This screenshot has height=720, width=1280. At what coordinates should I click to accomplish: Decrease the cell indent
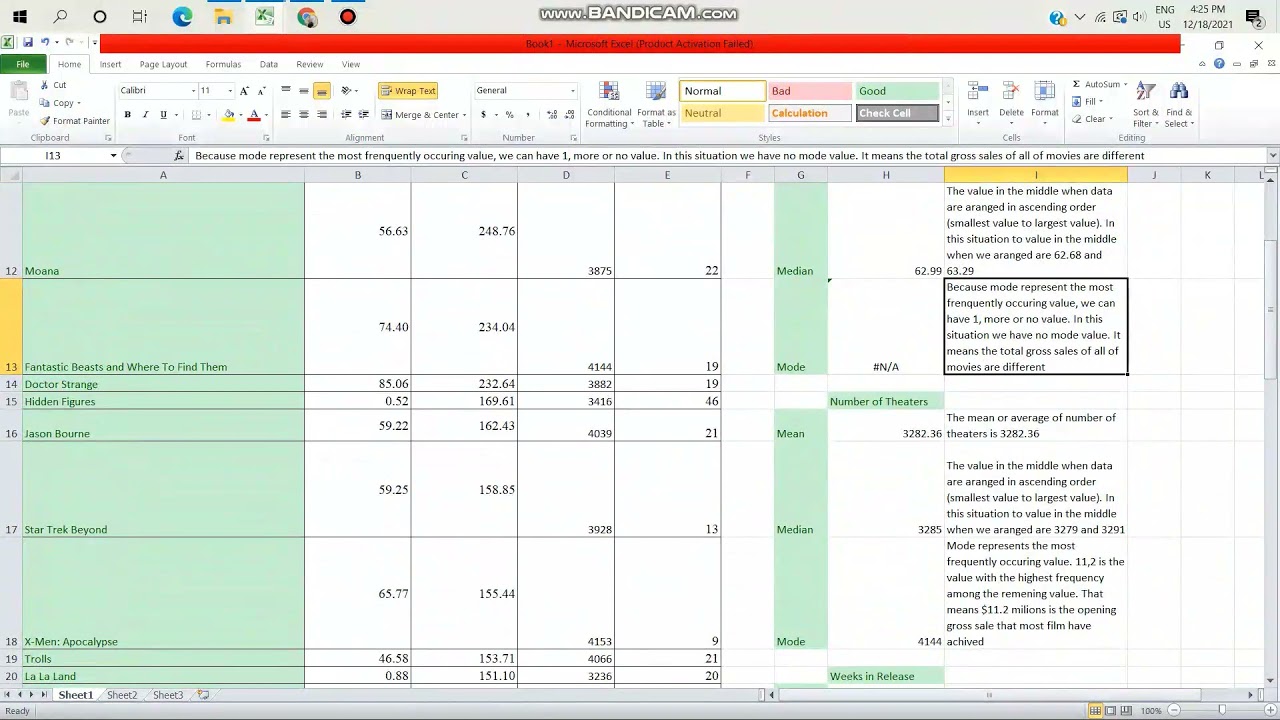click(x=346, y=115)
